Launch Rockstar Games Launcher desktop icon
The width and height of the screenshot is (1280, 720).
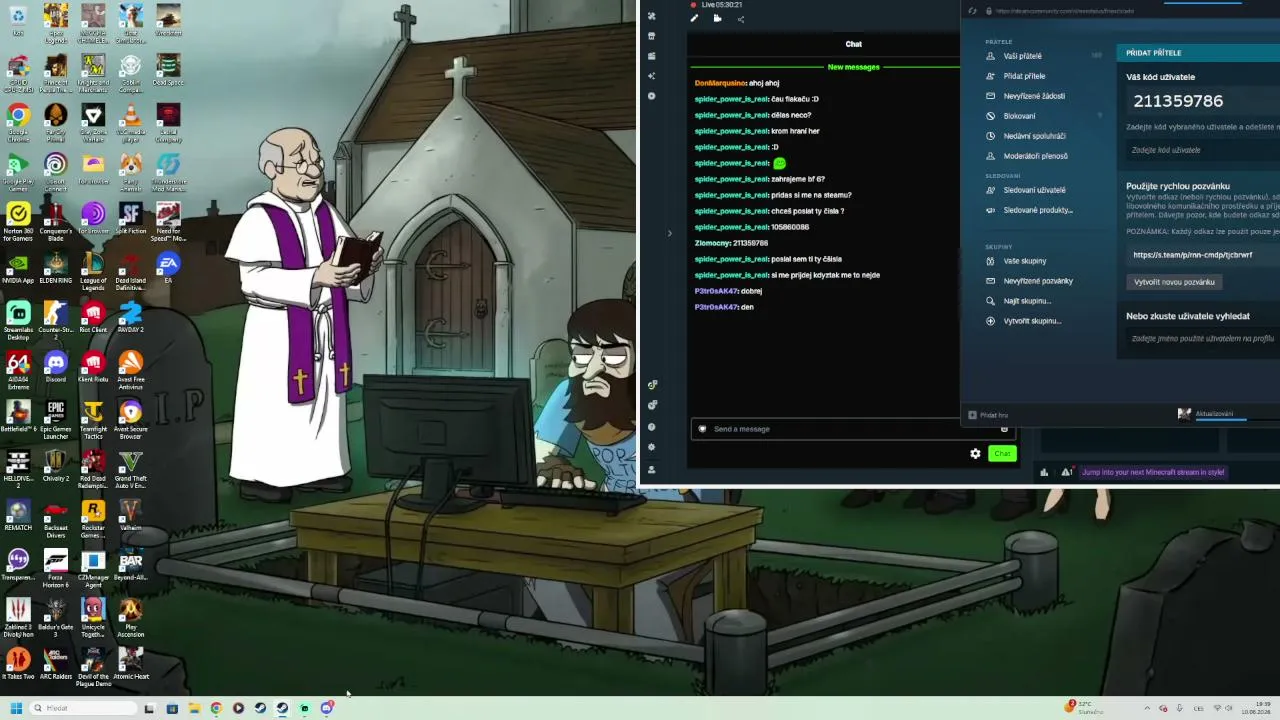tap(93, 519)
